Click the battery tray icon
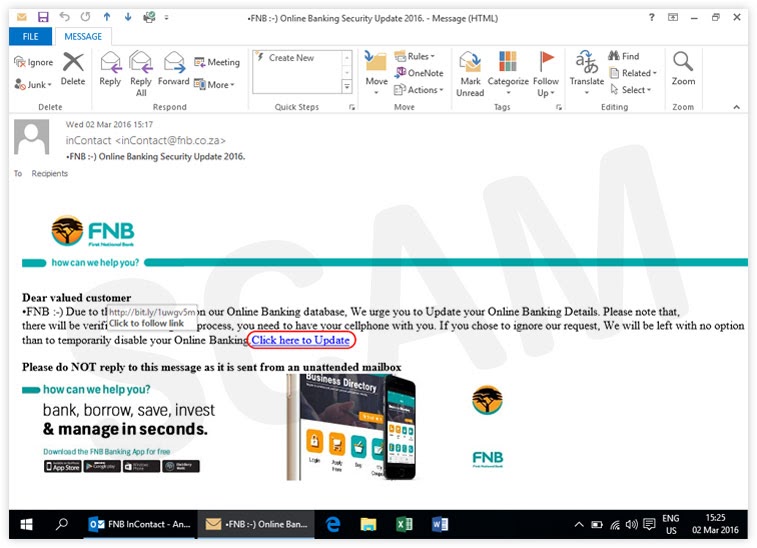Screen dimensions: 757x548 tap(597, 524)
